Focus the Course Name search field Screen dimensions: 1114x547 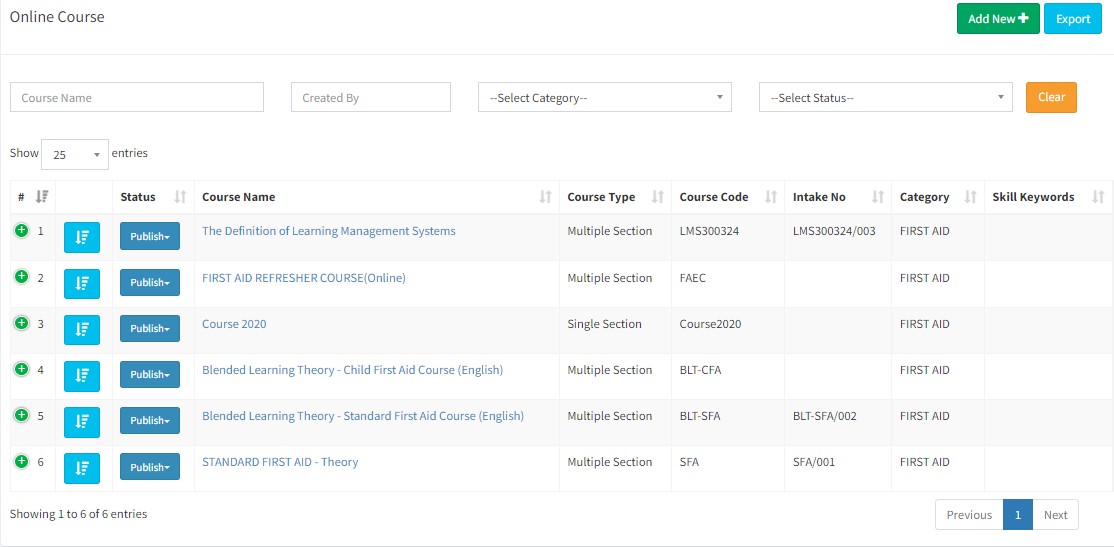point(137,97)
